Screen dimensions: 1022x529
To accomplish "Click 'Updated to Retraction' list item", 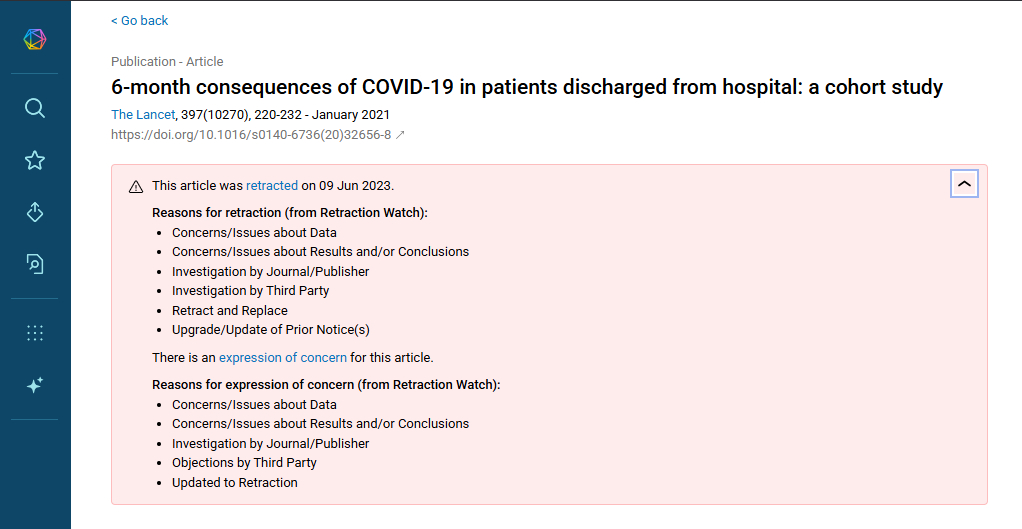I will pyautogui.click(x=235, y=483).
